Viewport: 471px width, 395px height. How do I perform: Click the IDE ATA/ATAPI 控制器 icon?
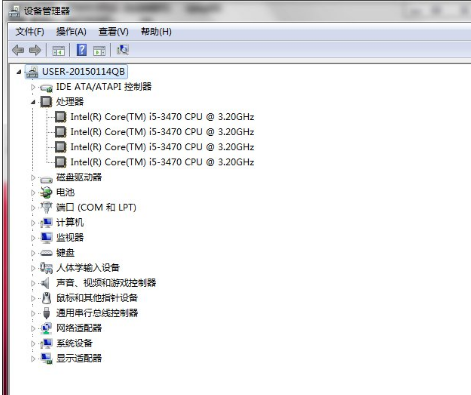click(x=46, y=88)
